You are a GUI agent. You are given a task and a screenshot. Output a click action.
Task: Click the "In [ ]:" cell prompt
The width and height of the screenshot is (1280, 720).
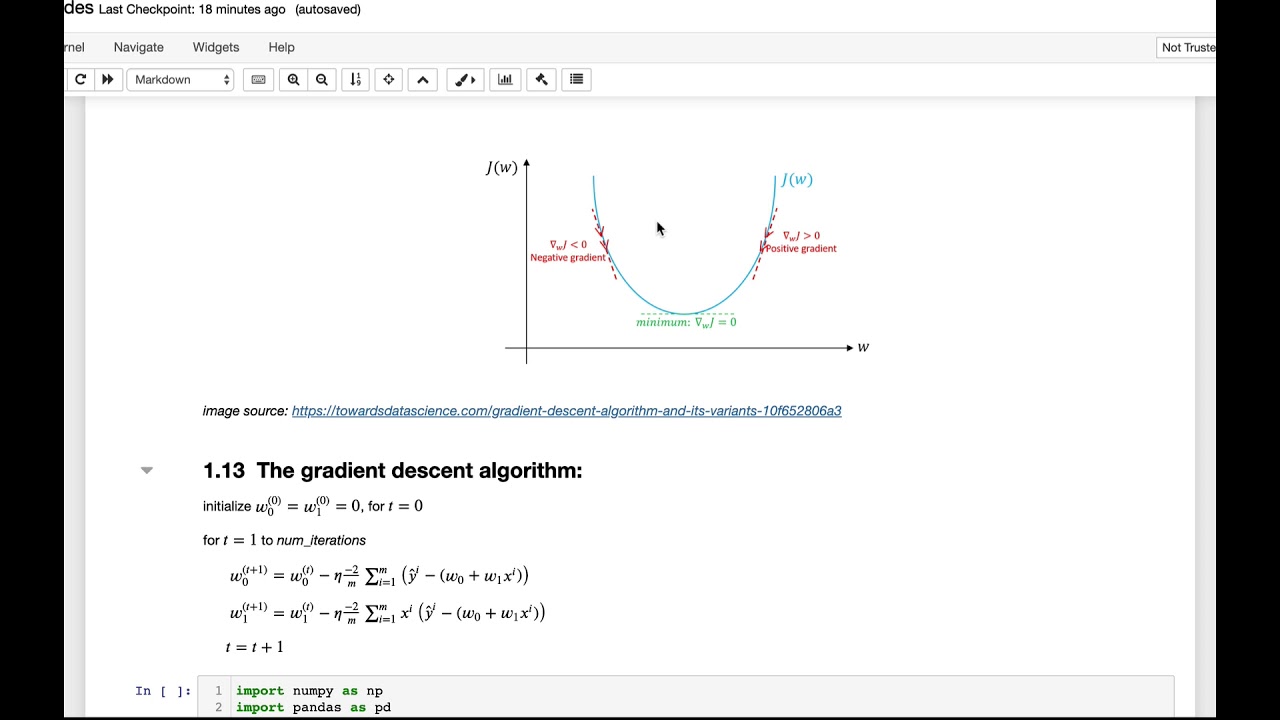163,691
